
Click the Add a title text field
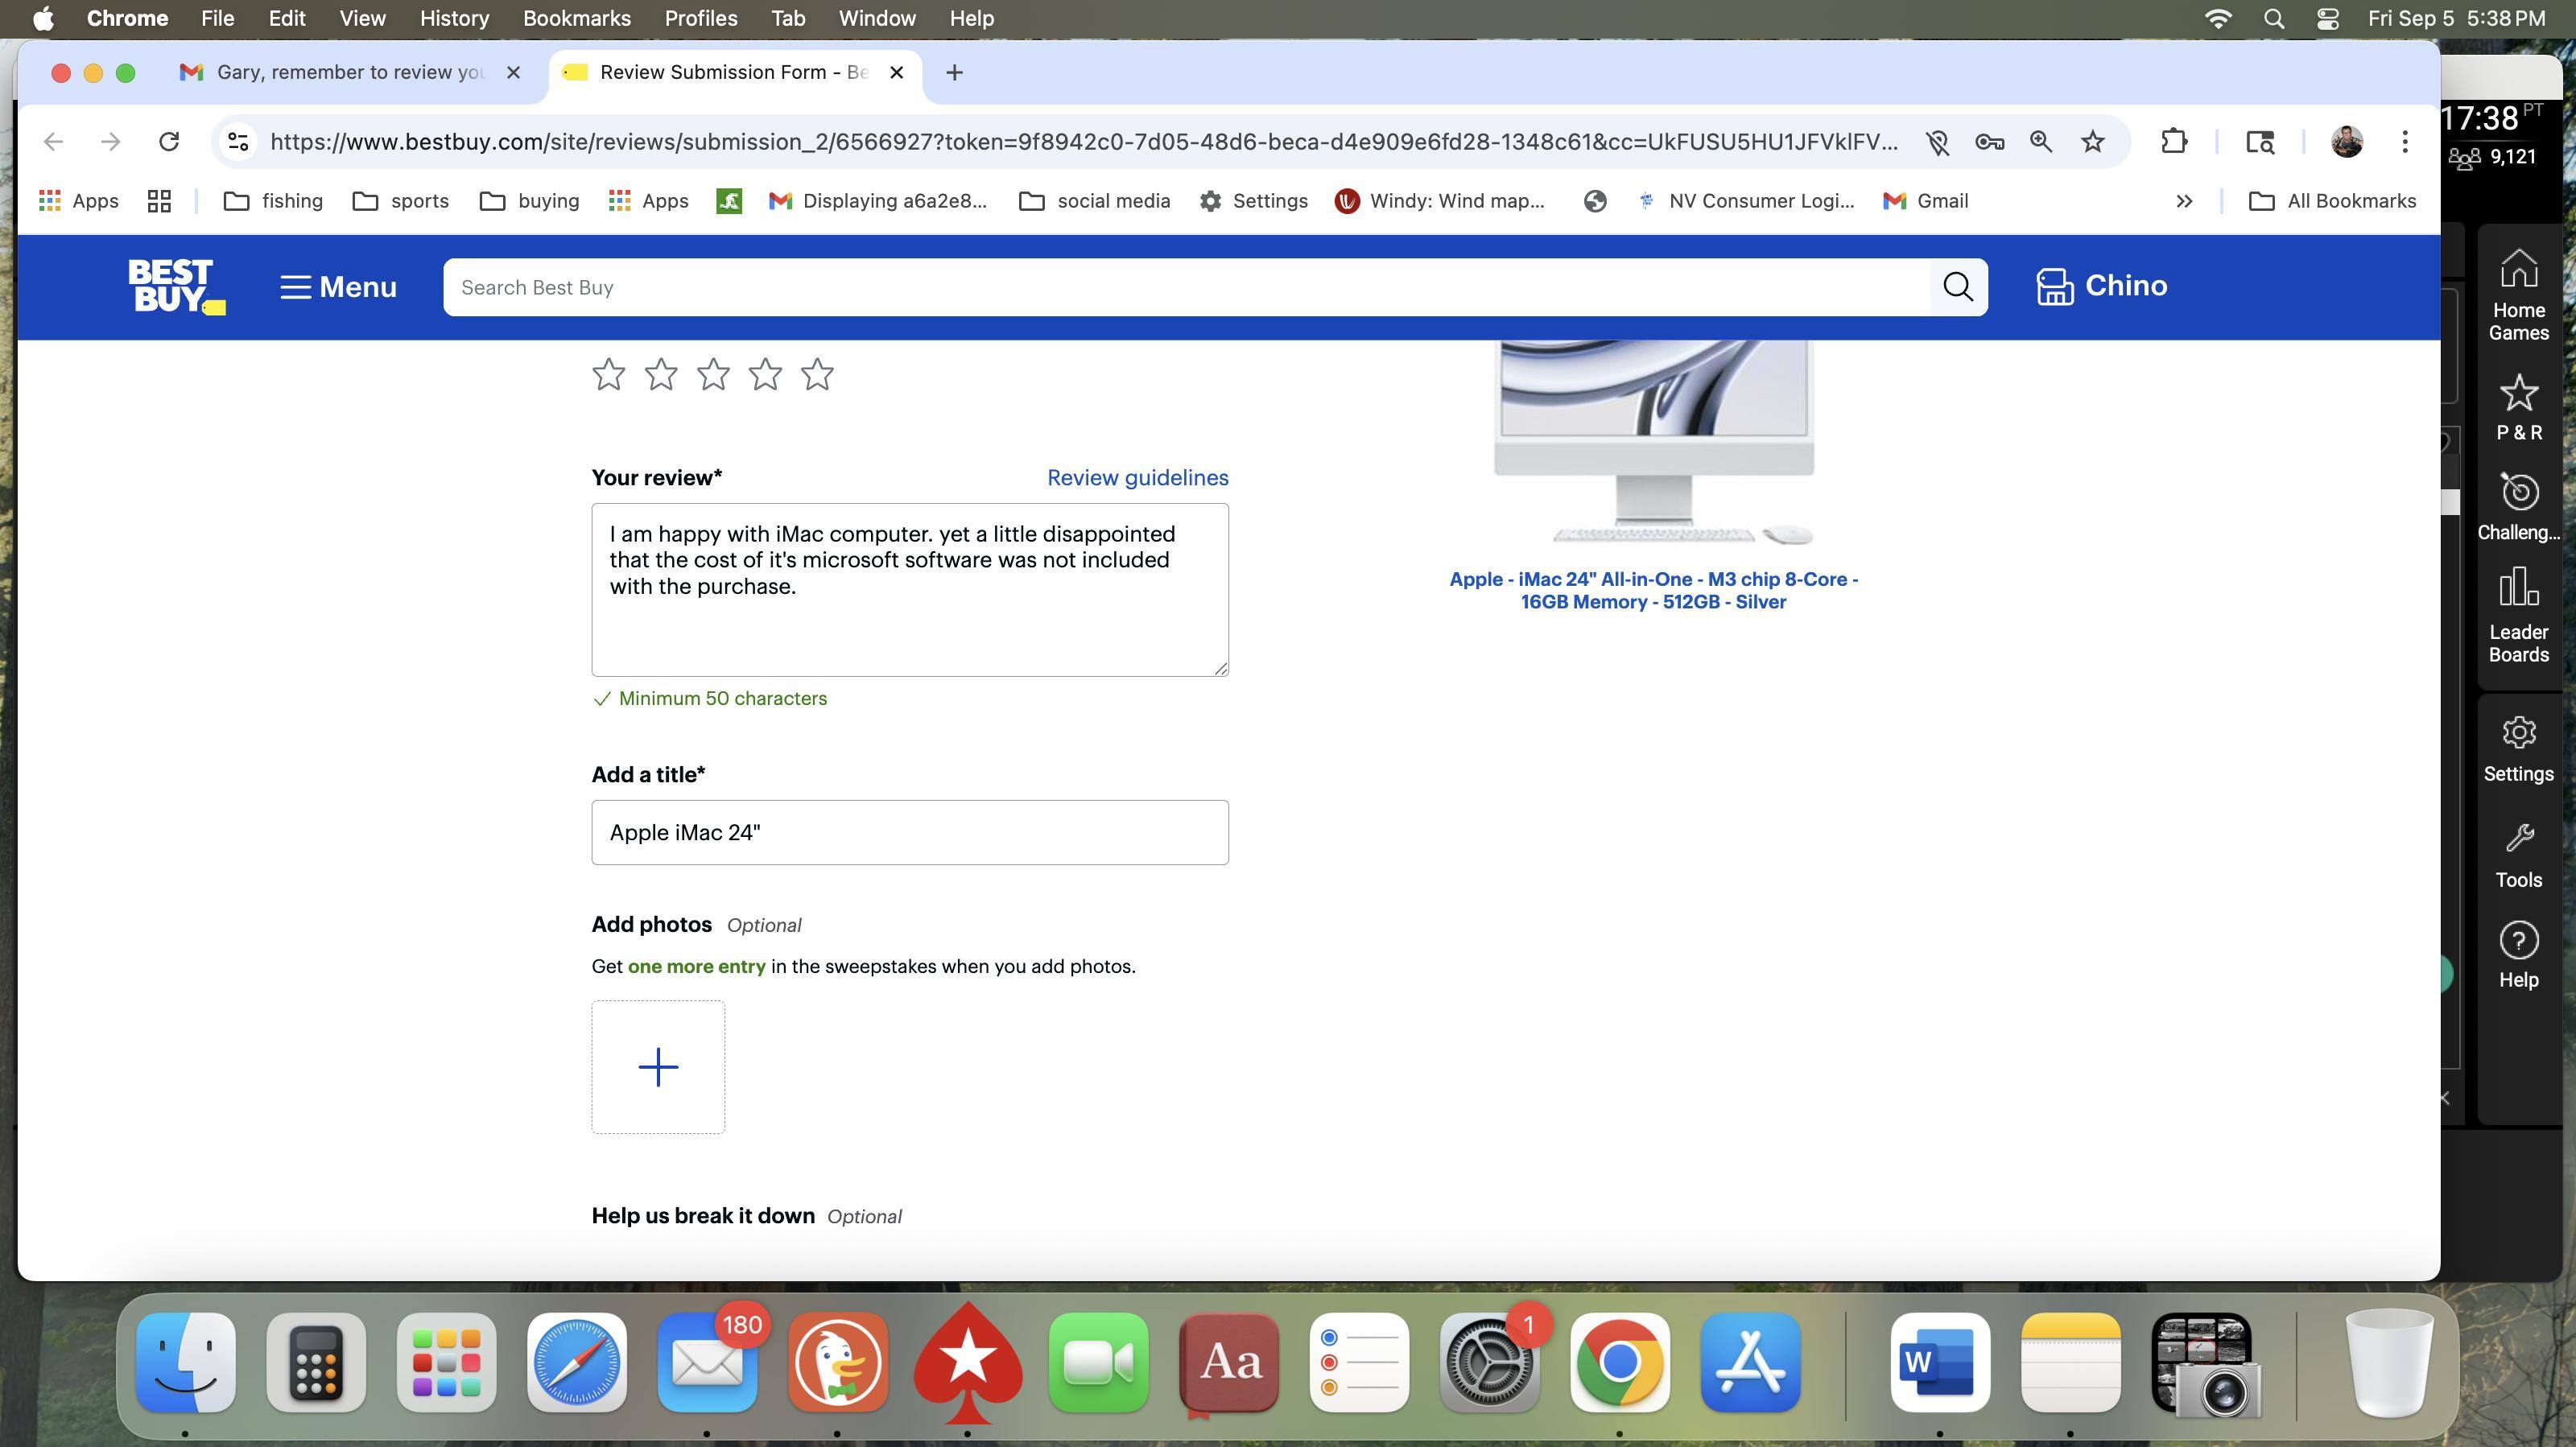[909, 832]
